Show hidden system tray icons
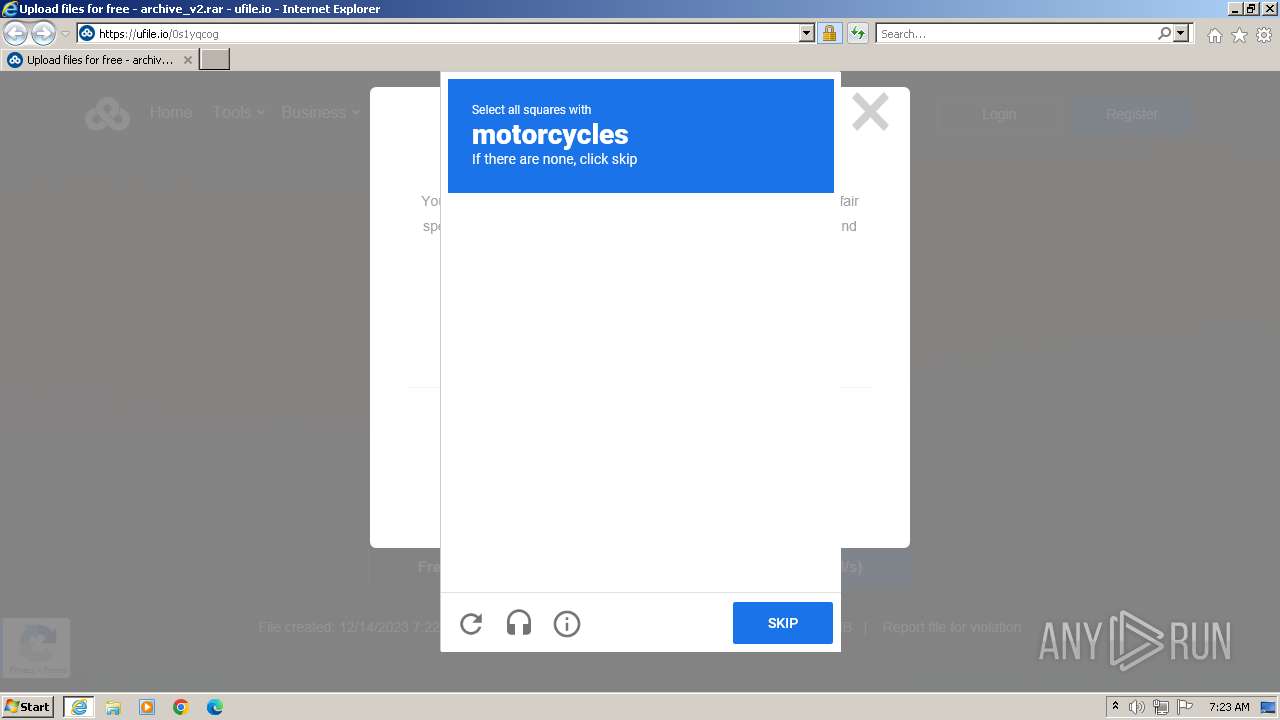This screenshot has width=1280, height=720. point(1115,707)
